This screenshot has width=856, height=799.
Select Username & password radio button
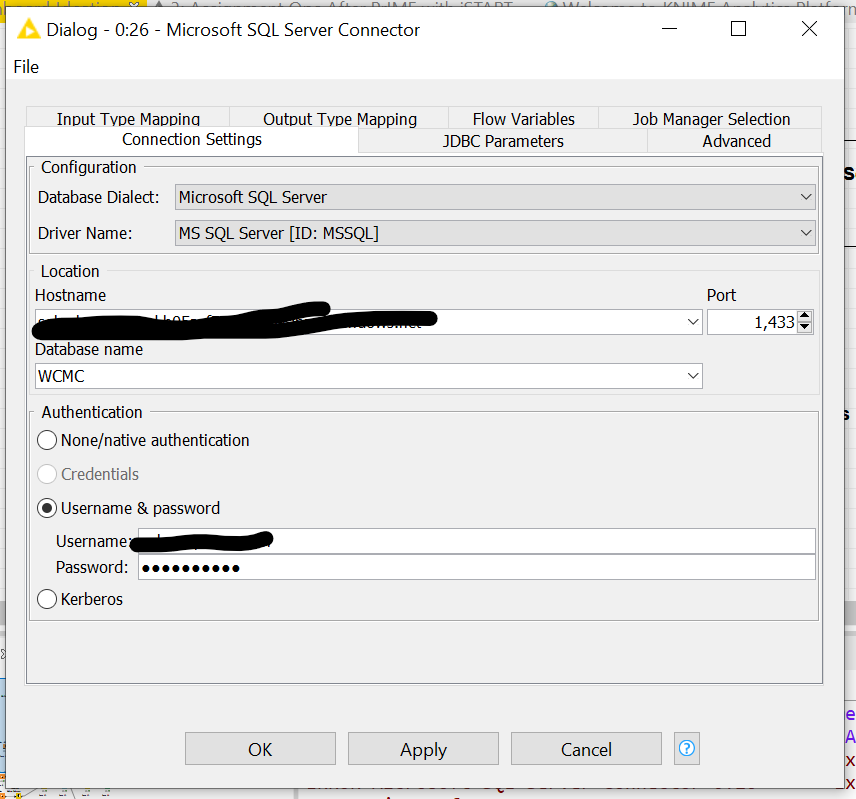tap(47, 508)
